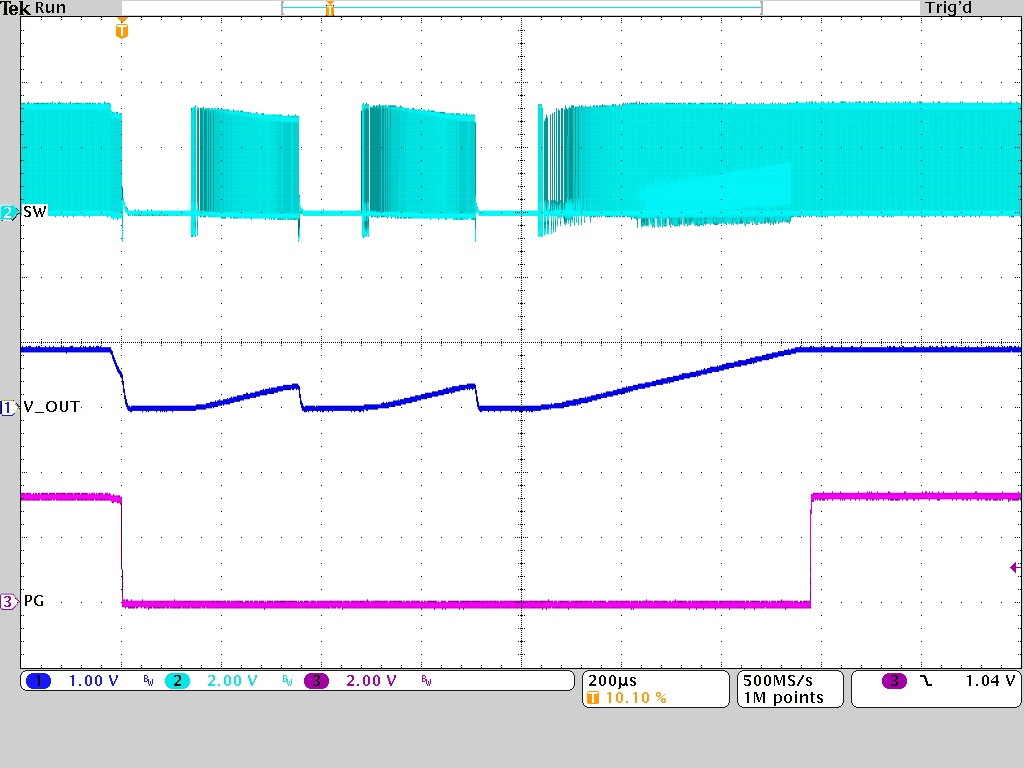The image size is (1024, 768).
Task: Select the Channel 1 V_OUT badge
Action: click(8, 407)
